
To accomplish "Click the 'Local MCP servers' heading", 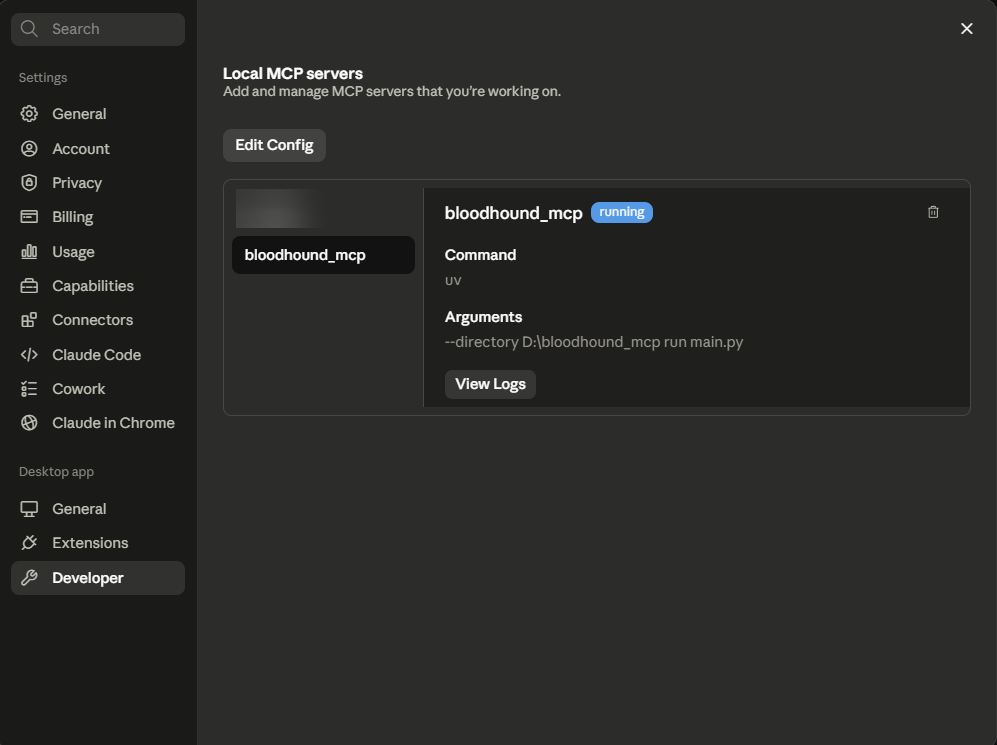I will coord(292,74).
